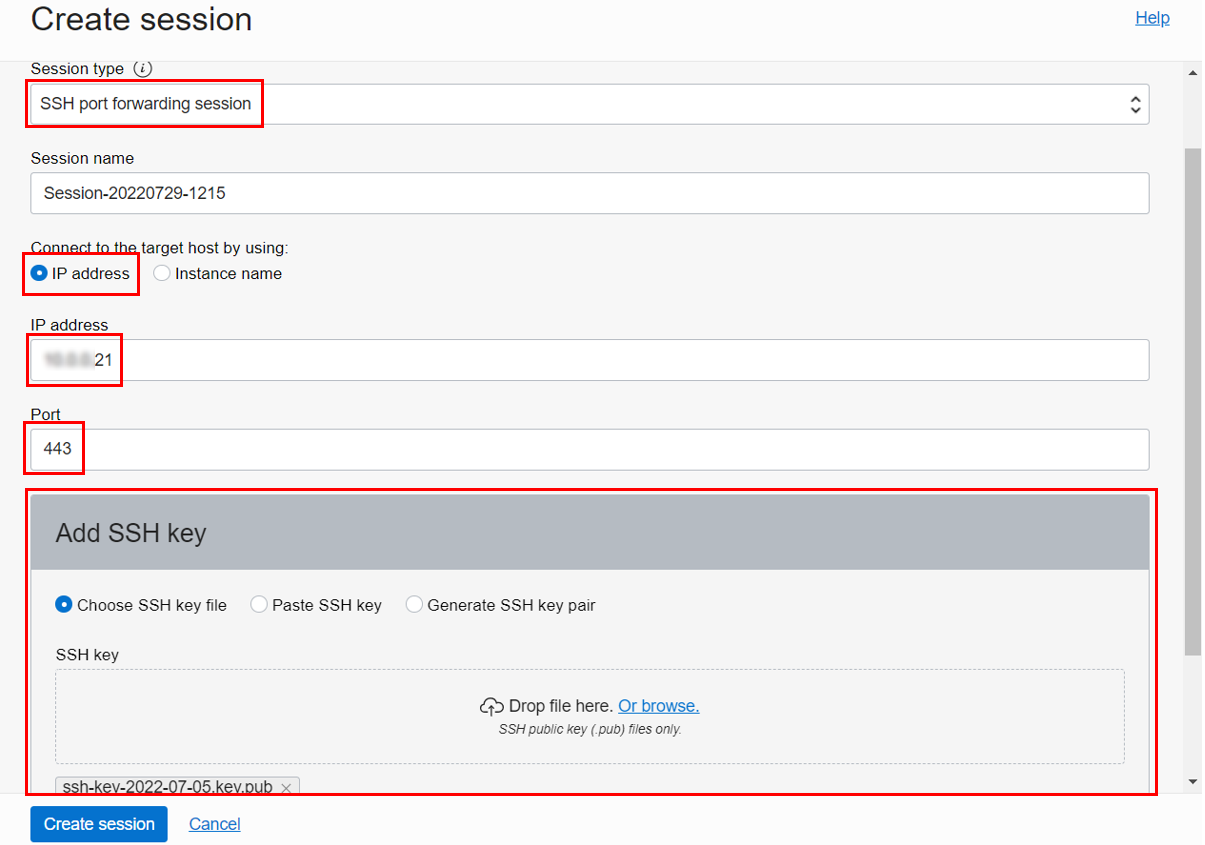Click the cloud upload icon in drop zone

click(x=491, y=705)
